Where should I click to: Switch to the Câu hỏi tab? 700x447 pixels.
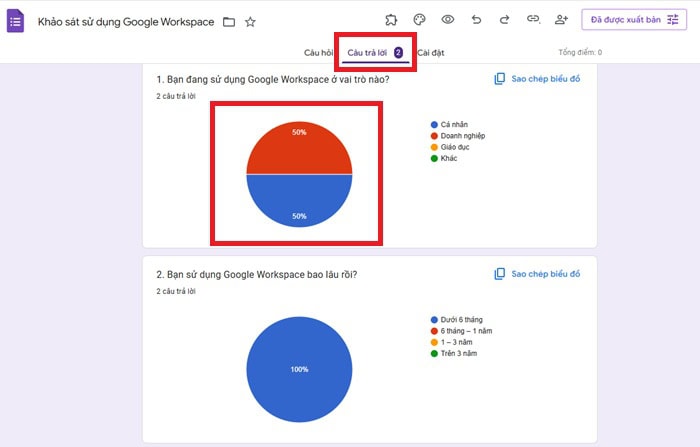[319, 52]
